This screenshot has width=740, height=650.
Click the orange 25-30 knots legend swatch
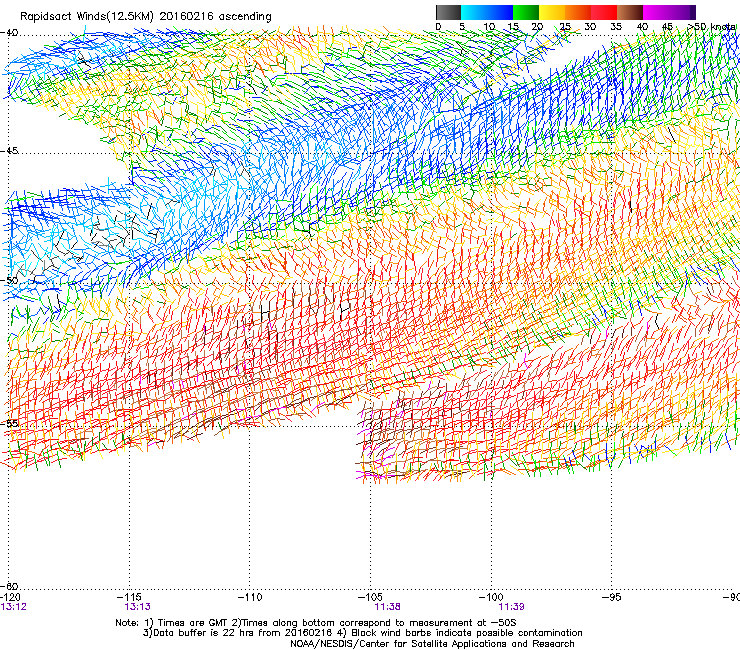(x=578, y=12)
